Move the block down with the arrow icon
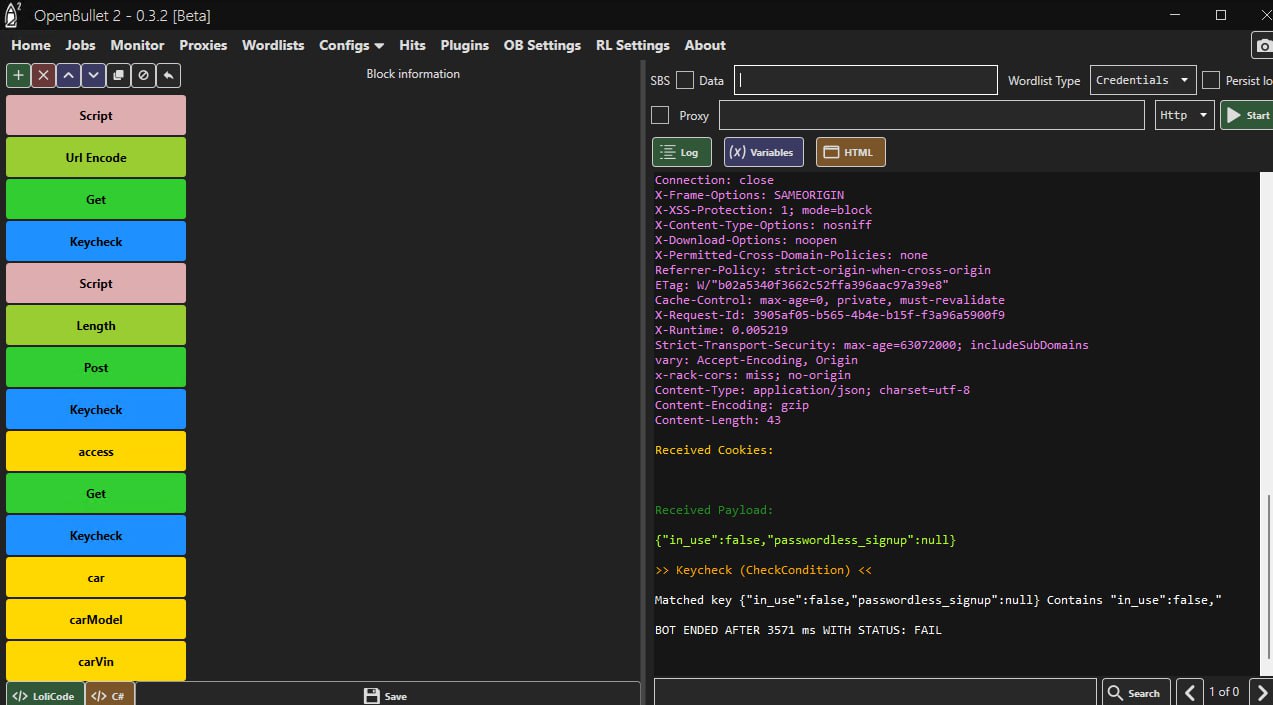The image size is (1273, 705). click(93, 75)
